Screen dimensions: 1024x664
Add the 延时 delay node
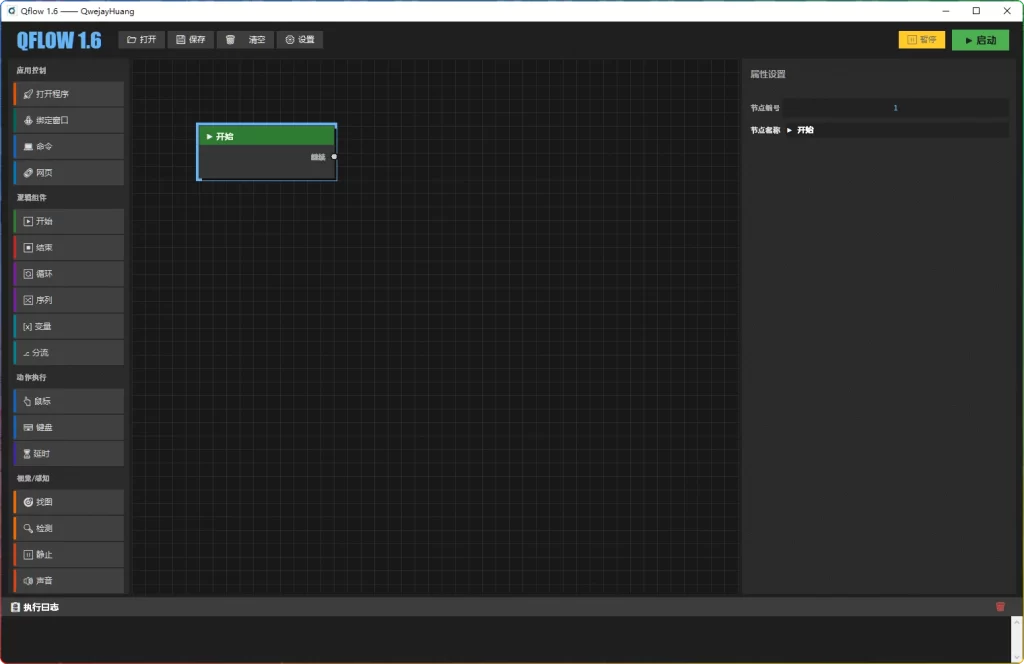tap(69, 453)
